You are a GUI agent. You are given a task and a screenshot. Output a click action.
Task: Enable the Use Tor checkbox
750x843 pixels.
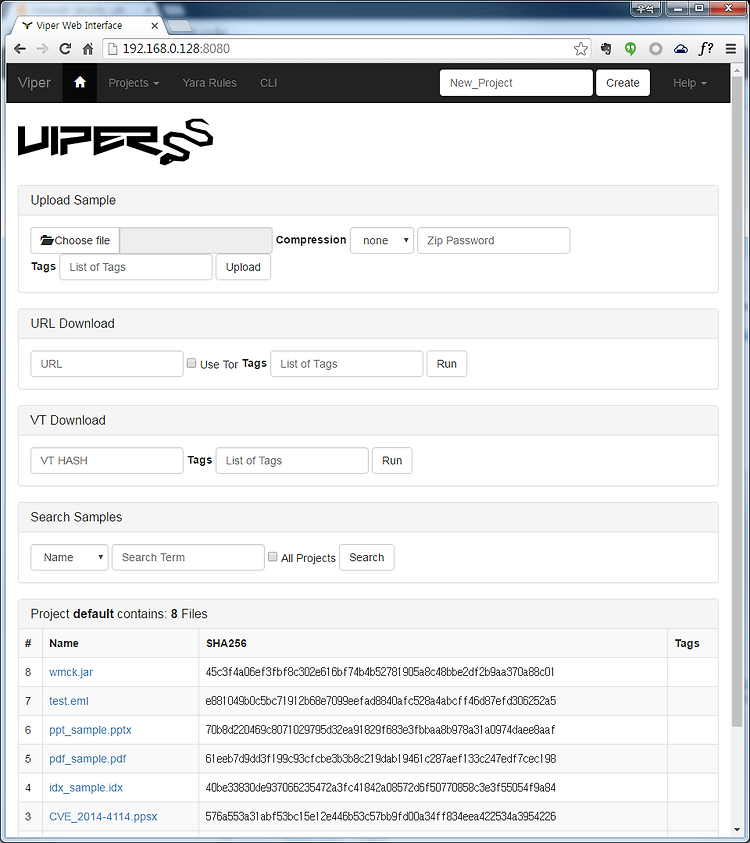click(191, 363)
